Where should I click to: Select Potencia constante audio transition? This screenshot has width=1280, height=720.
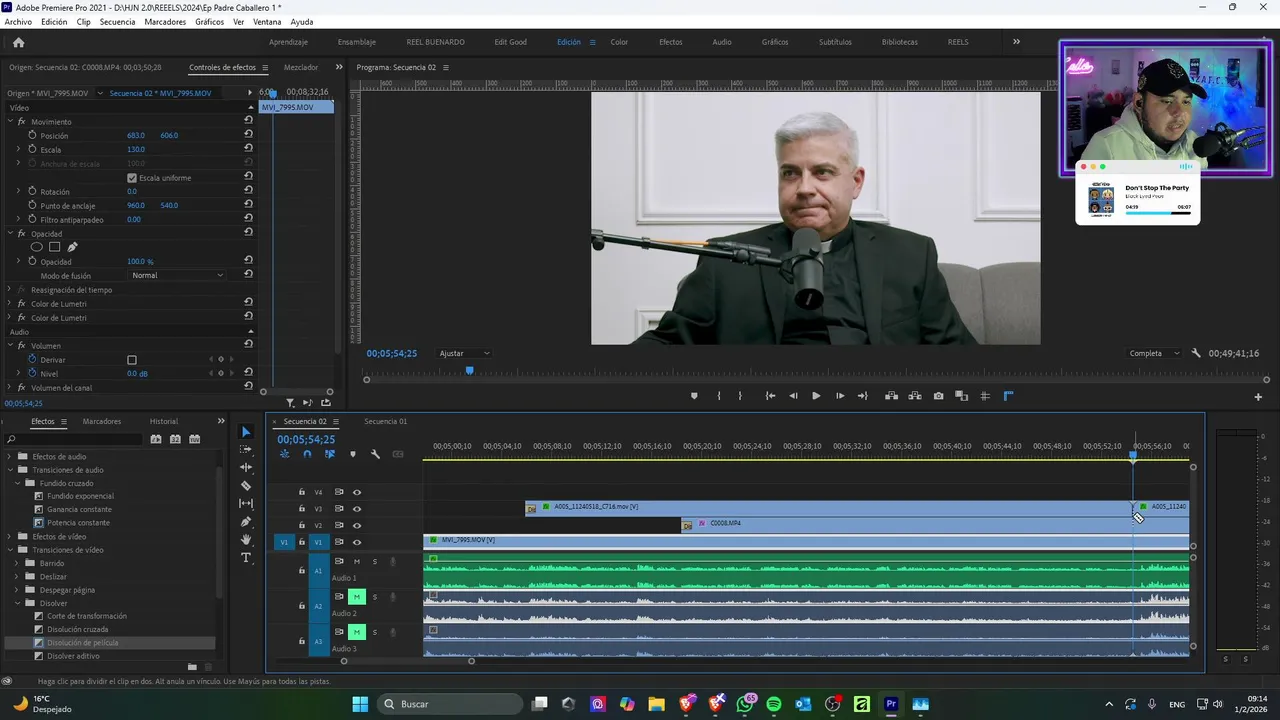point(78,523)
